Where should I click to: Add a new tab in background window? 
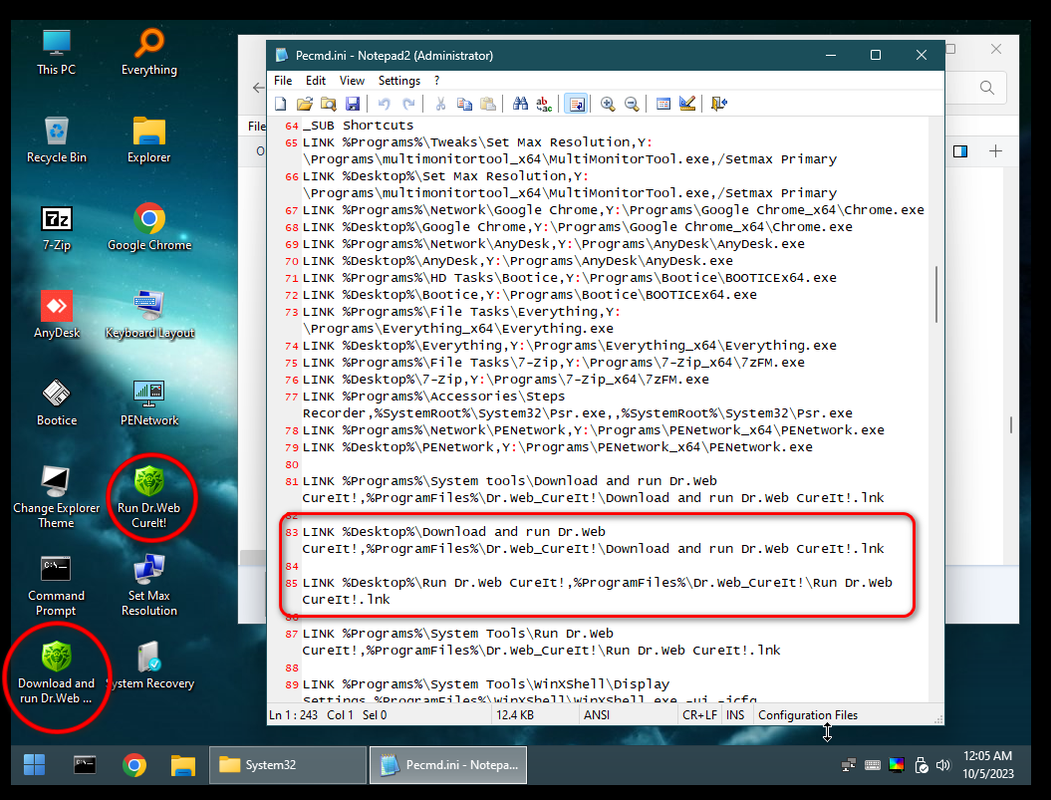(x=995, y=151)
